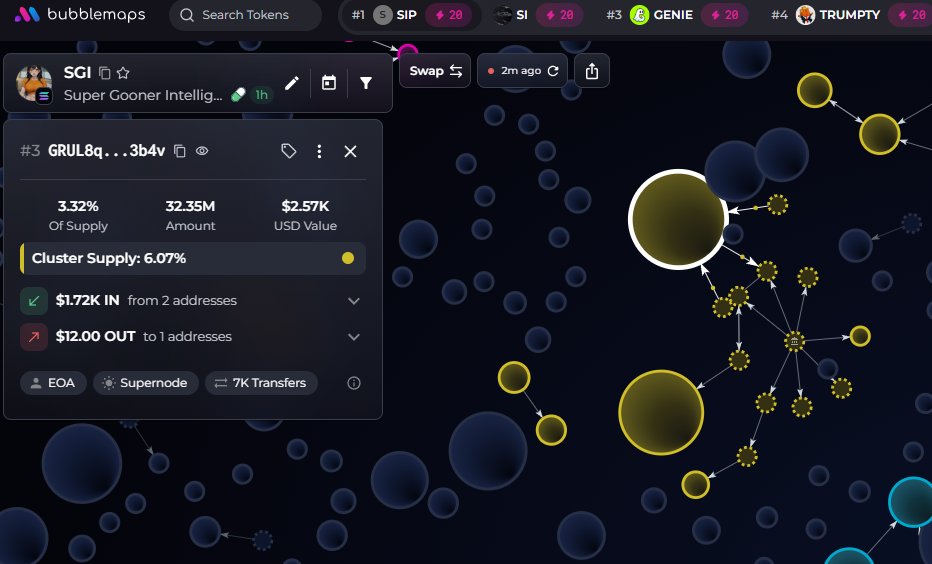
Task: Open the three-dot more options menu
Action: [x=319, y=152]
